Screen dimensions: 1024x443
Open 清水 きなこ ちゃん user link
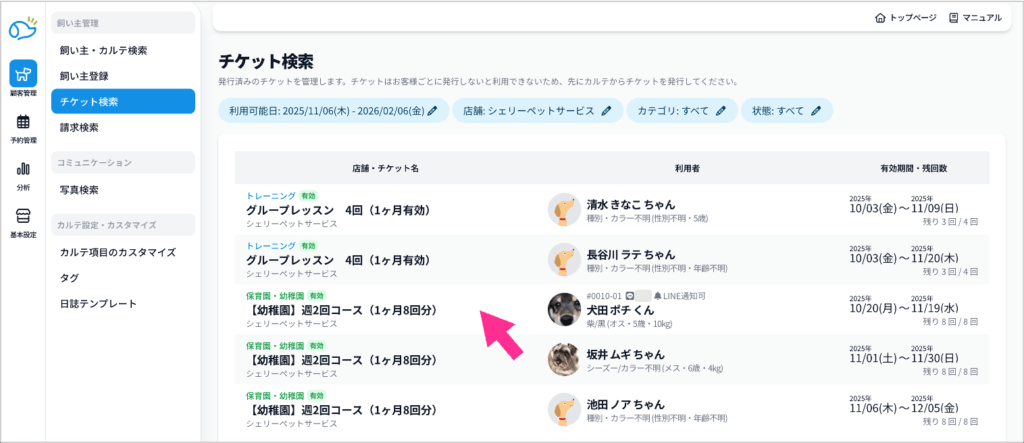pyautogui.click(x=630, y=204)
